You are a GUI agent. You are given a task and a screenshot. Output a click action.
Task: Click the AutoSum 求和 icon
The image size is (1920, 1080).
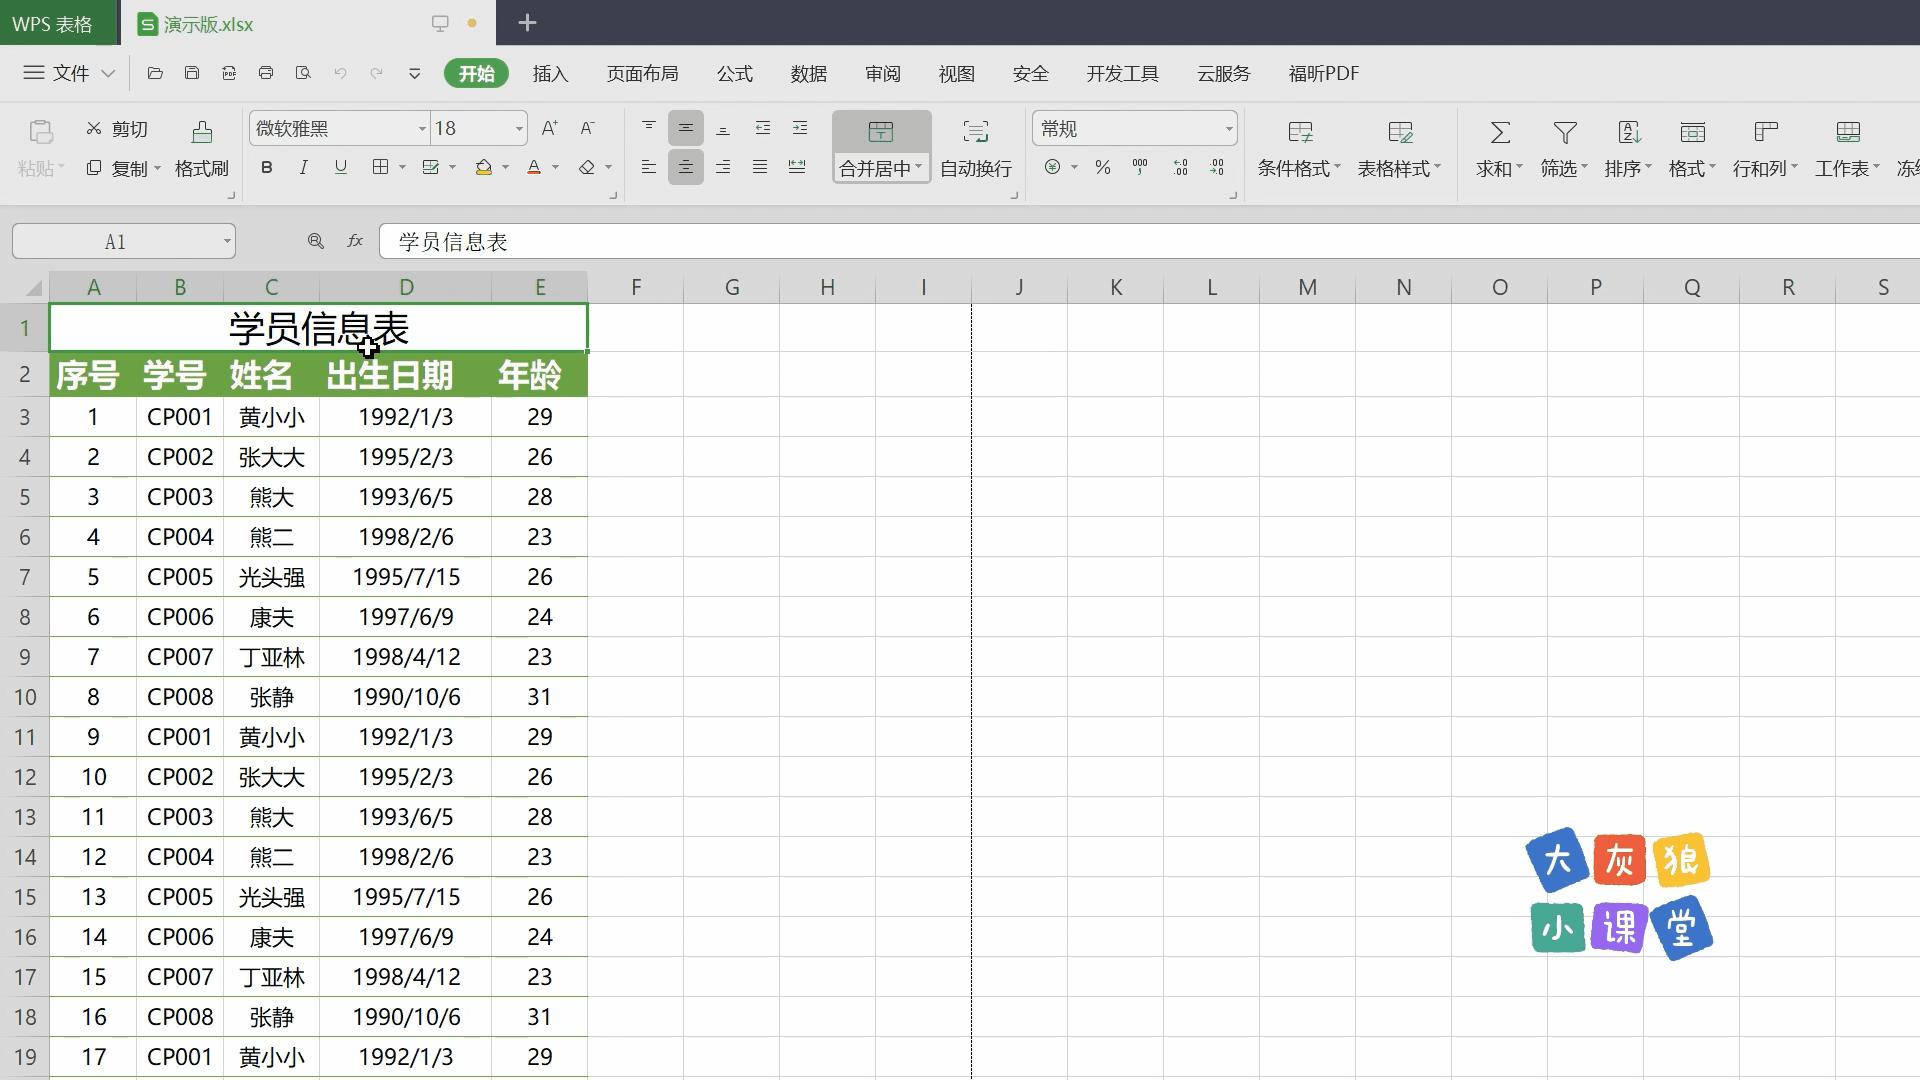[x=1498, y=131]
